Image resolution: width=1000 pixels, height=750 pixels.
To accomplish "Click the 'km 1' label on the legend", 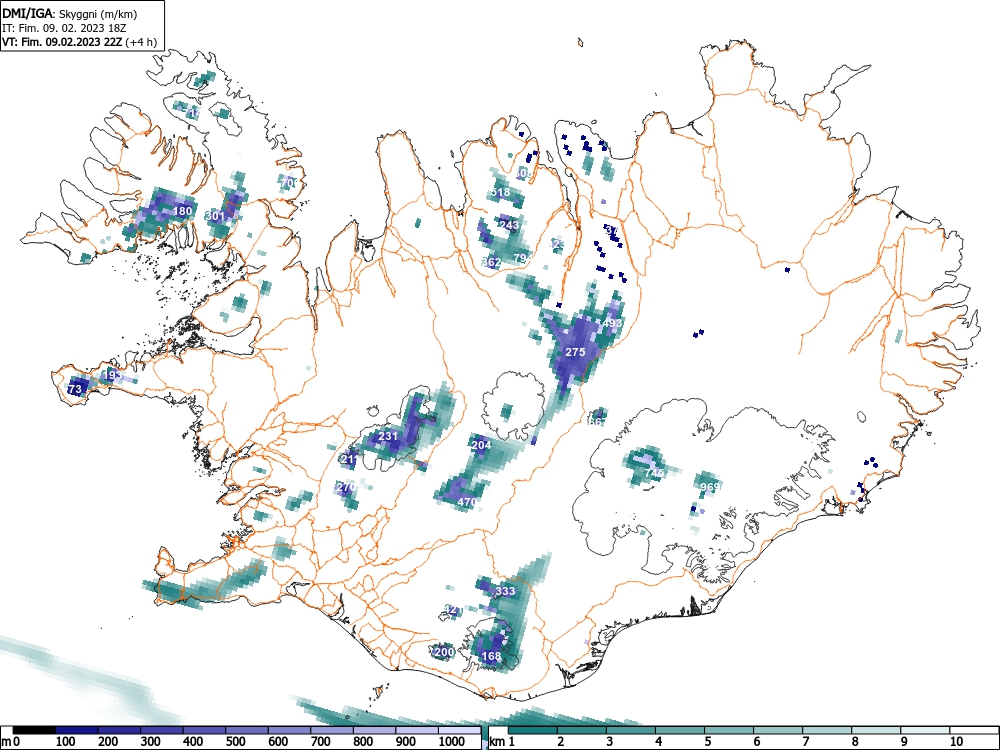I will tap(503, 742).
